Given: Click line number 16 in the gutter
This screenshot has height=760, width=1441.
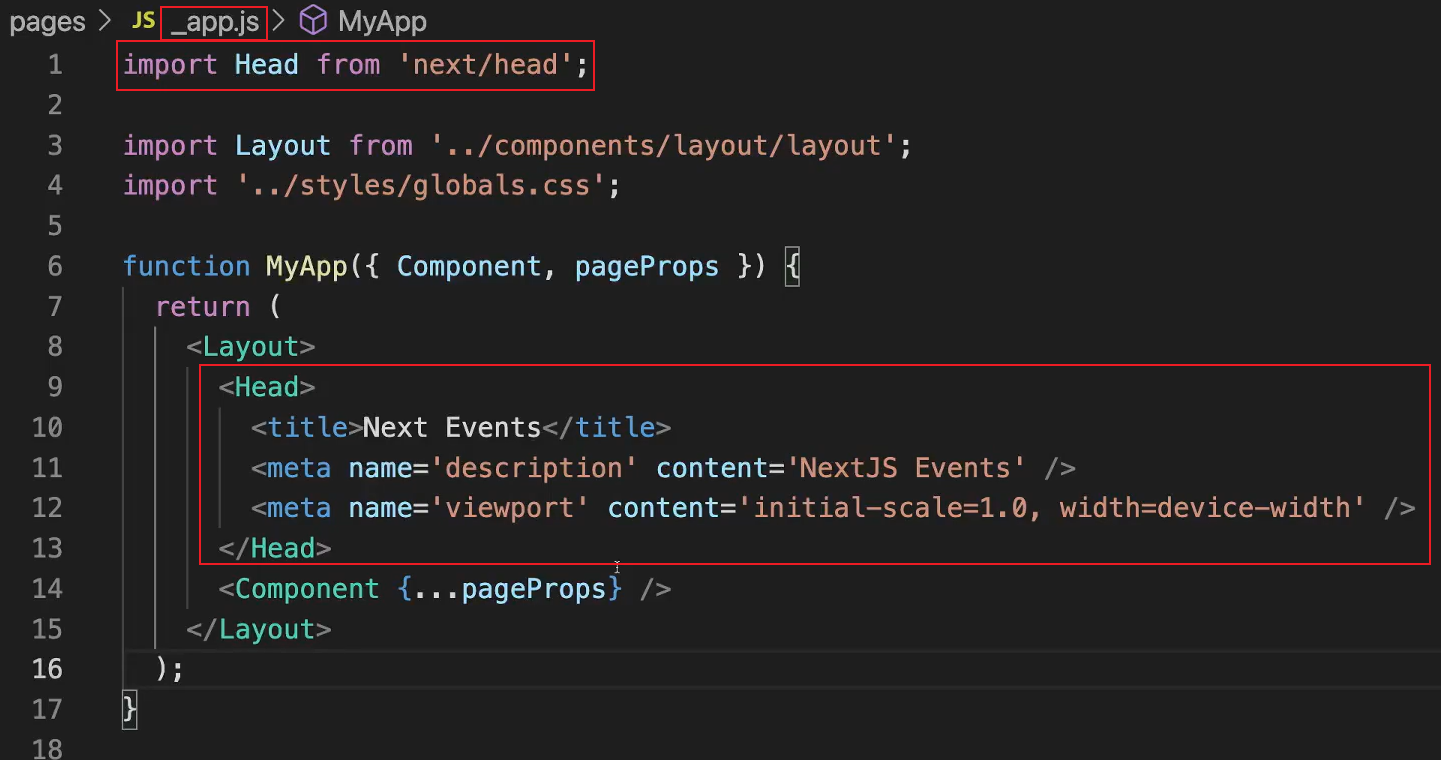Looking at the screenshot, I should click(x=47, y=668).
